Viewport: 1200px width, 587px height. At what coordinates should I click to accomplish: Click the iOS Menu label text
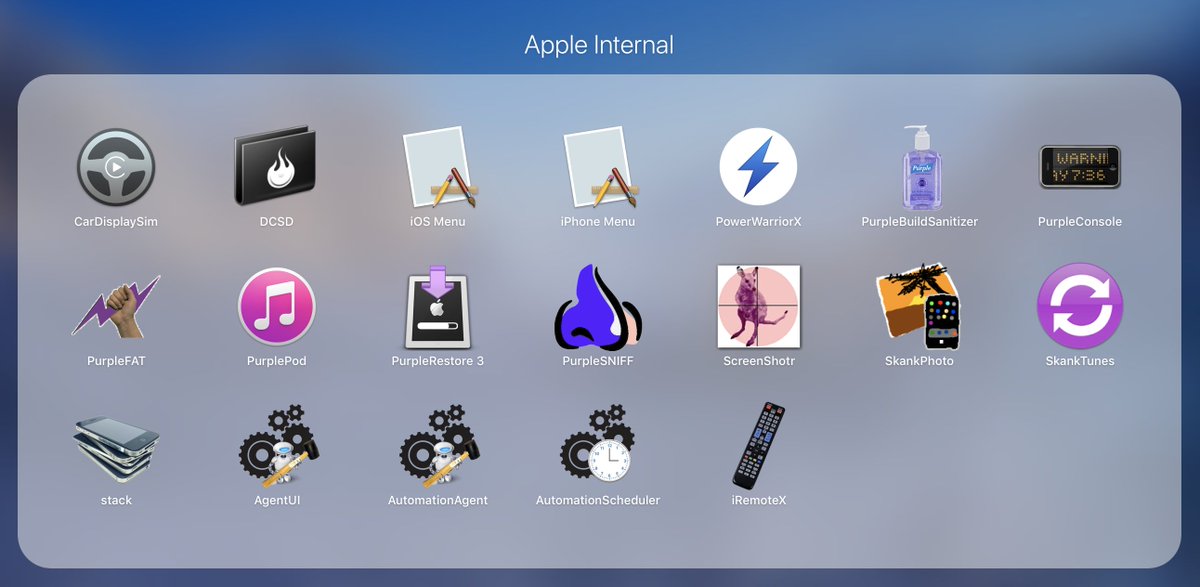pos(437,222)
